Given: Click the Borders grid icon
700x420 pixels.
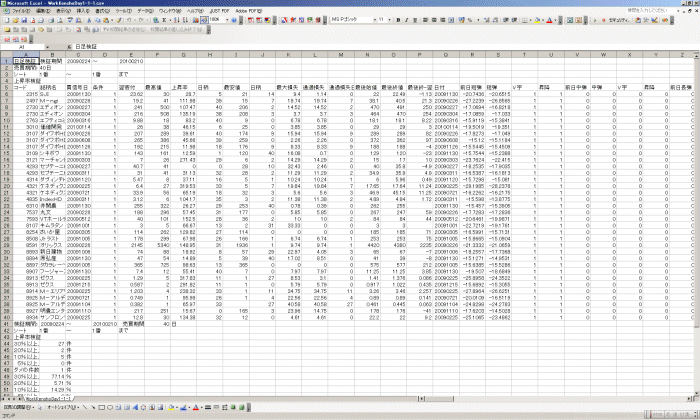Looking at the screenshot, I should pyautogui.click(x=525, y=20).
